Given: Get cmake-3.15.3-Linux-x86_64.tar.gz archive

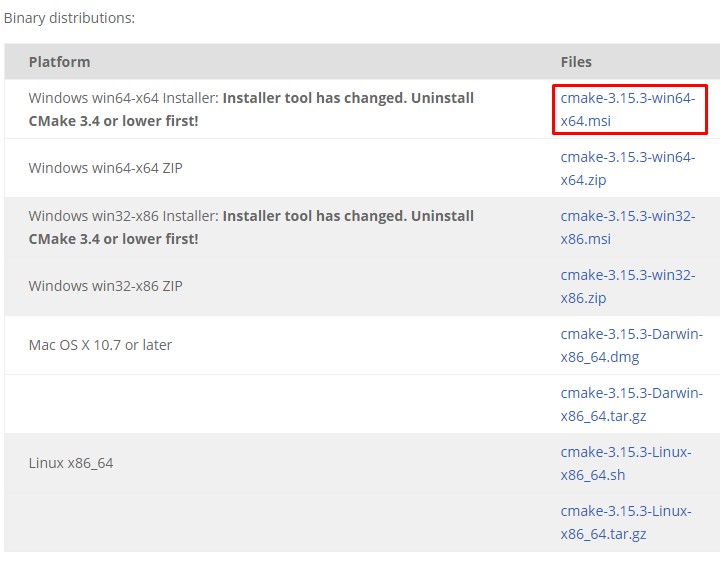Looking at the screenshot, I should click(626, 522).
